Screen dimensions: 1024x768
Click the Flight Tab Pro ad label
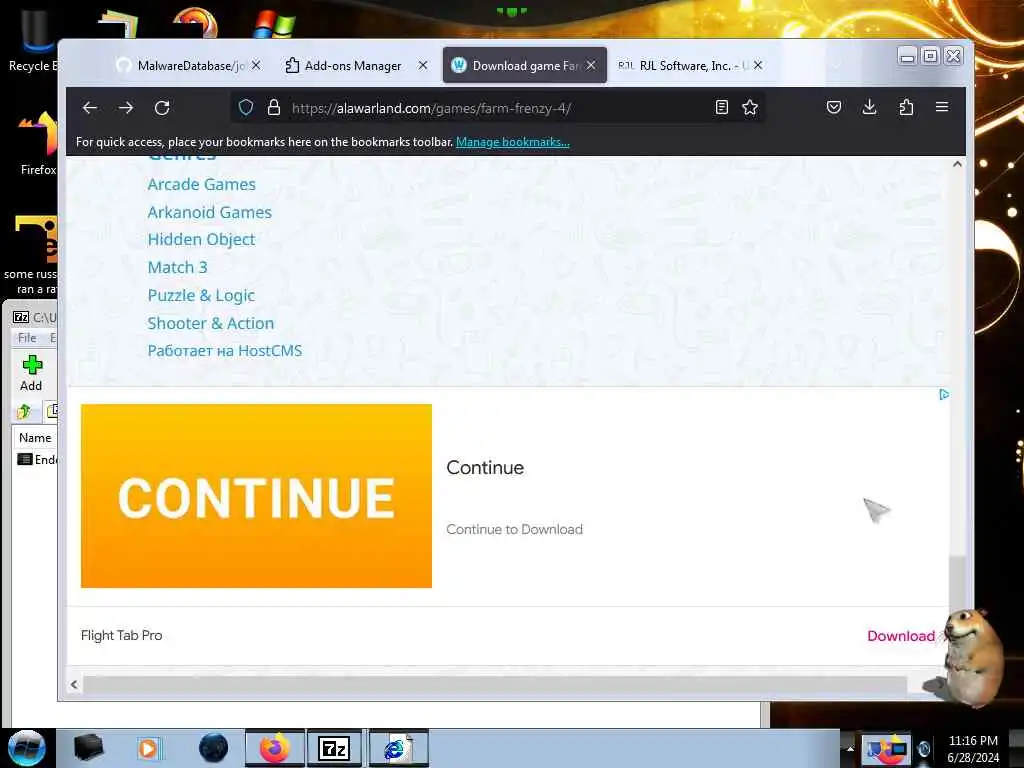click(x=121, y=635)
